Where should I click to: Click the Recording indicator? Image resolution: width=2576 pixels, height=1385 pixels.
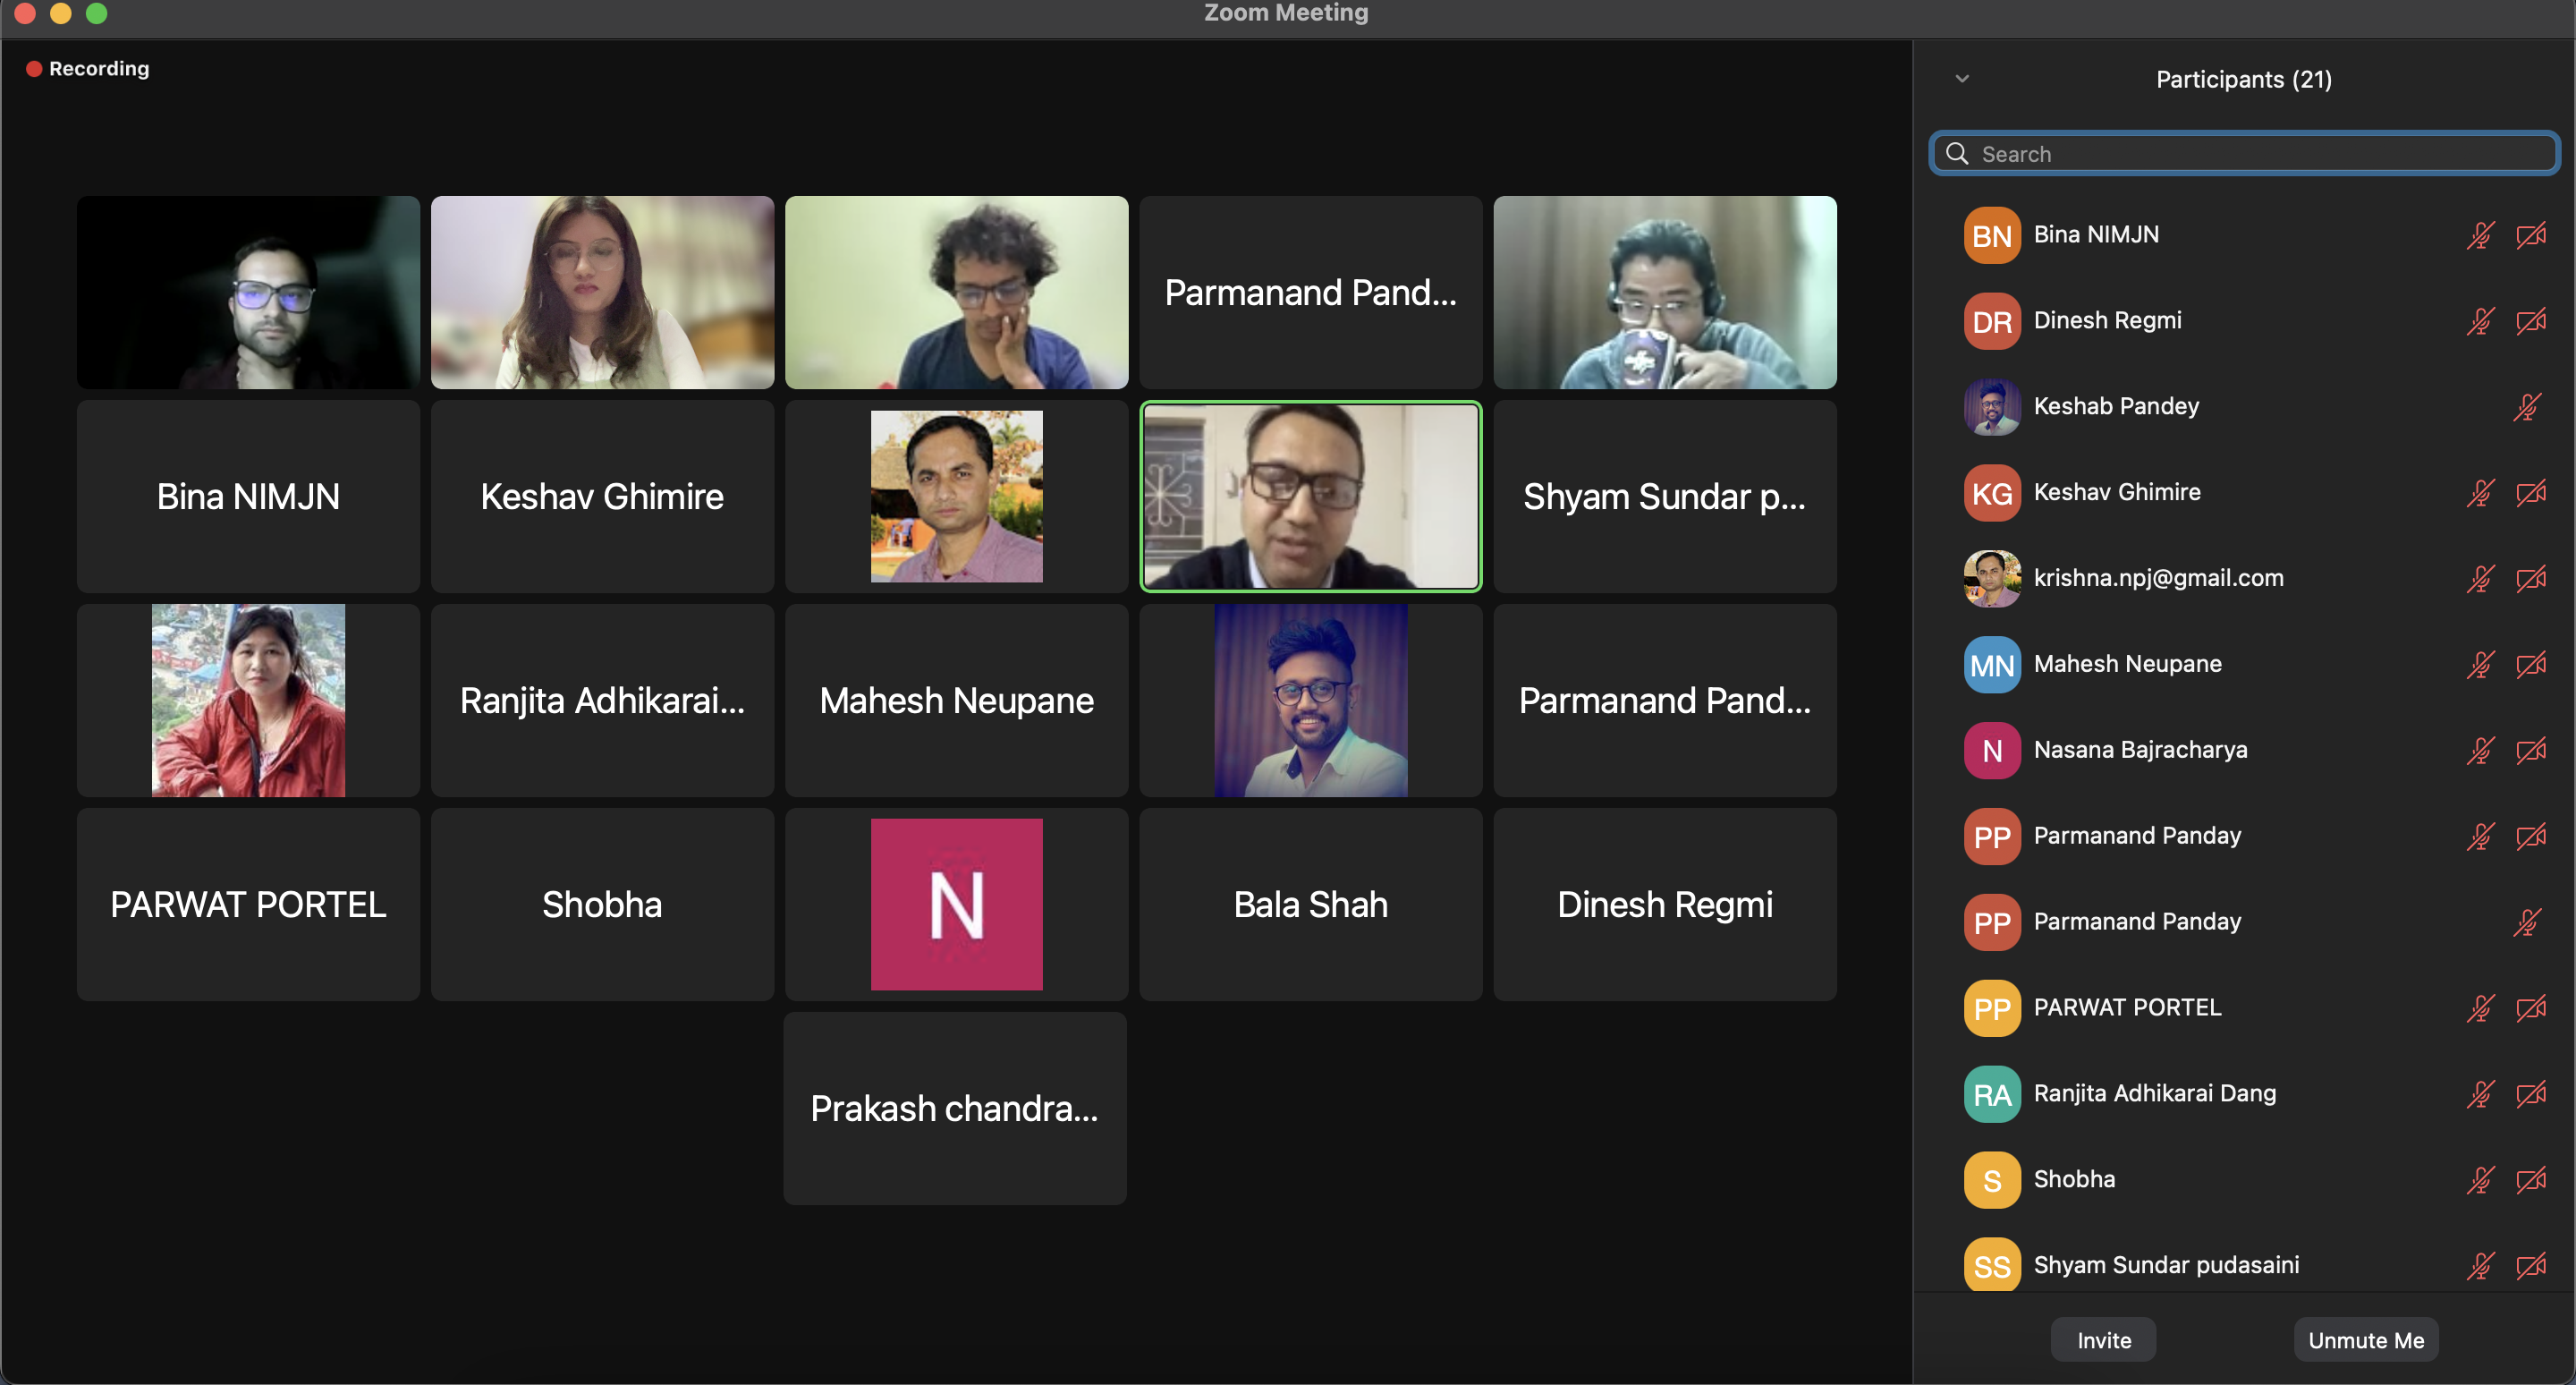click(x=87, y=68)
